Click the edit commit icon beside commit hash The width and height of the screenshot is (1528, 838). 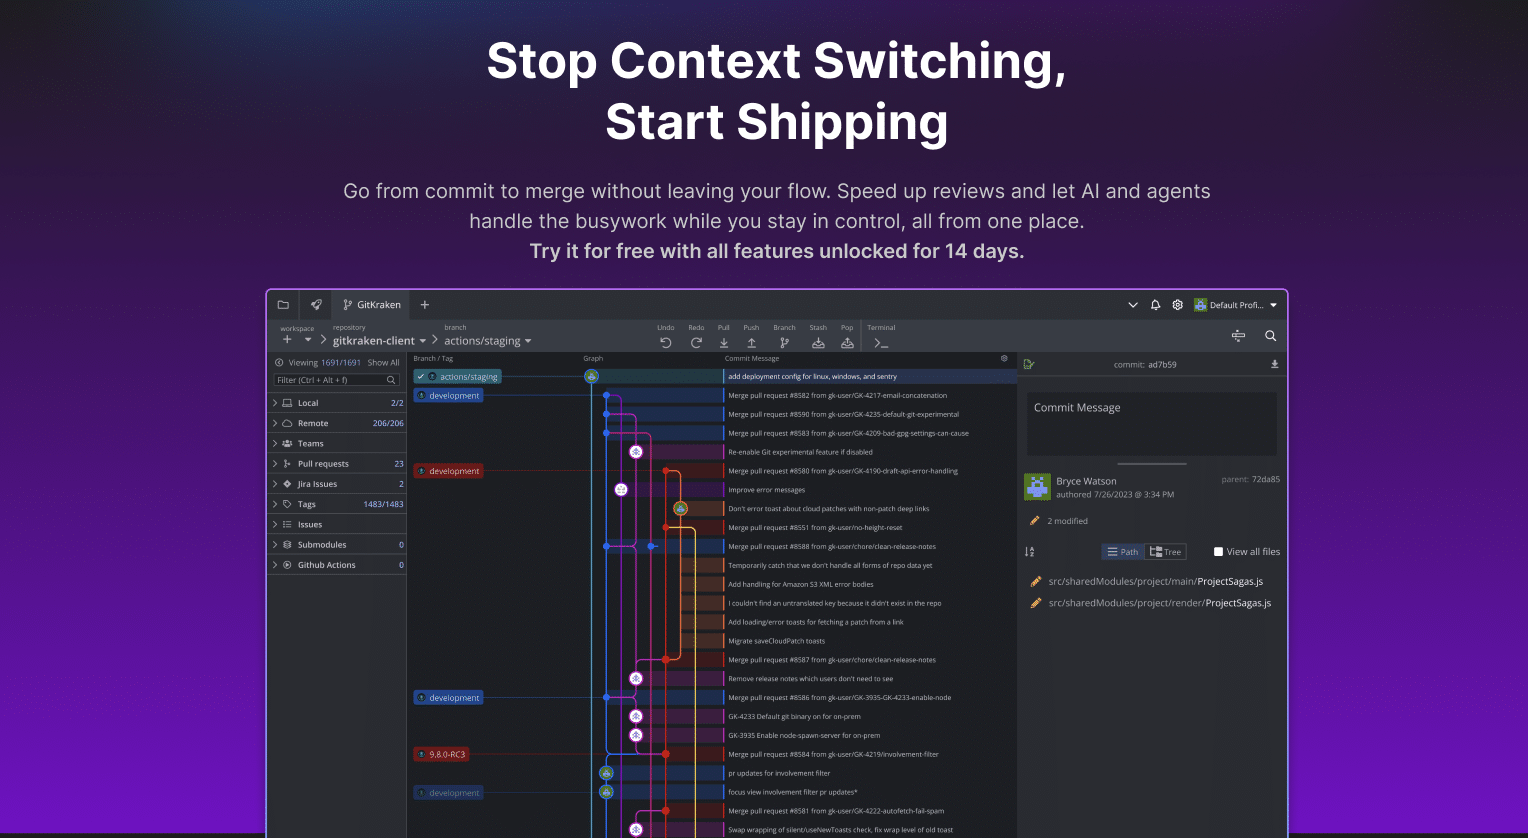[1029, 365]
